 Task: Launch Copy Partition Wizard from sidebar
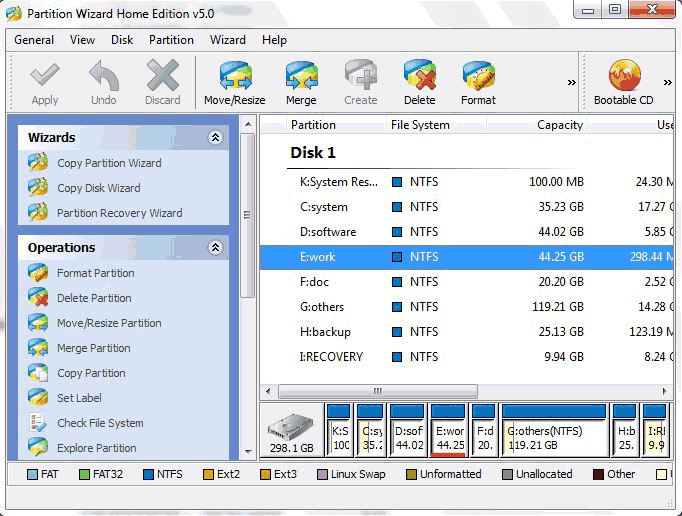(x=109, y=163)
